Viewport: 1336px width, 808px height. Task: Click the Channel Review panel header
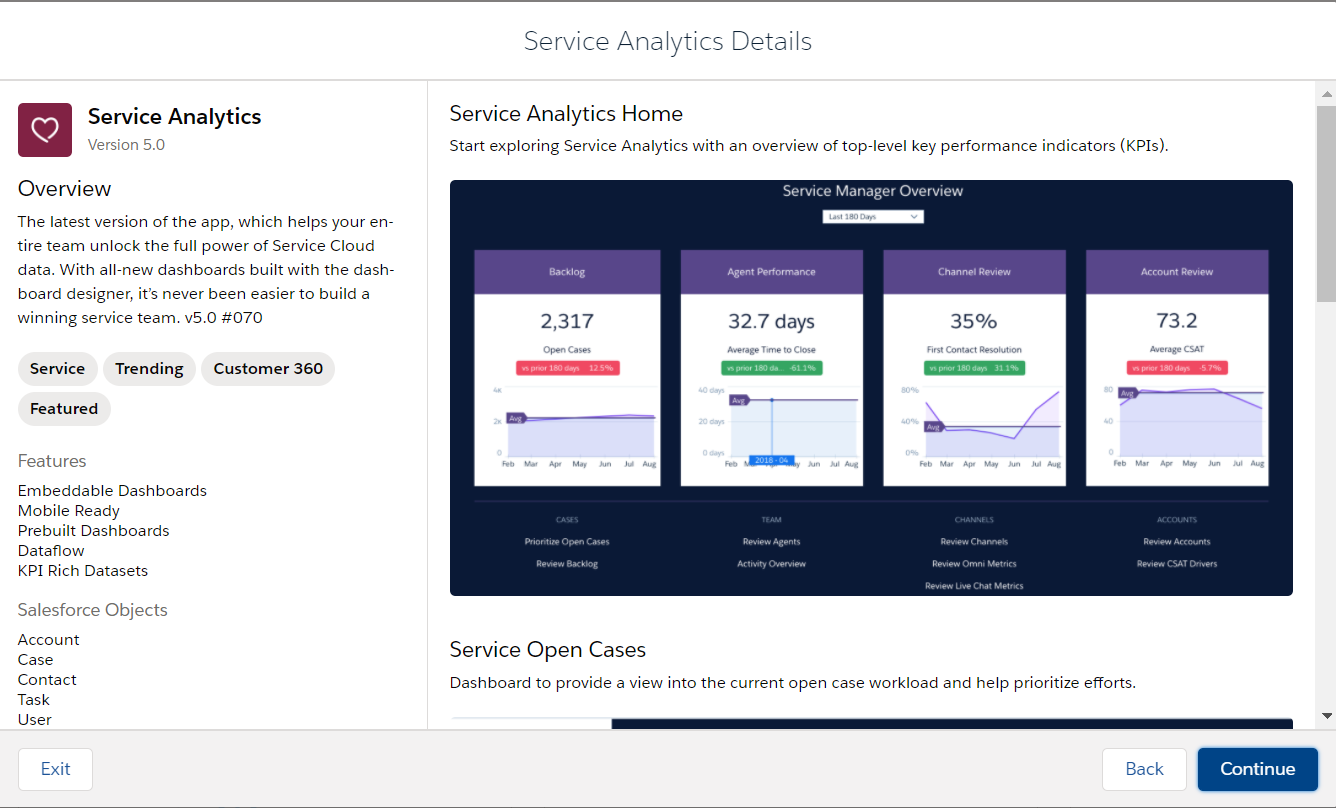tap(974, 272)
